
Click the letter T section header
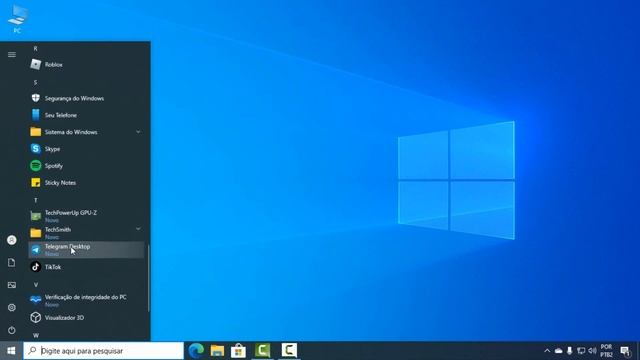(x=36, y=200)
